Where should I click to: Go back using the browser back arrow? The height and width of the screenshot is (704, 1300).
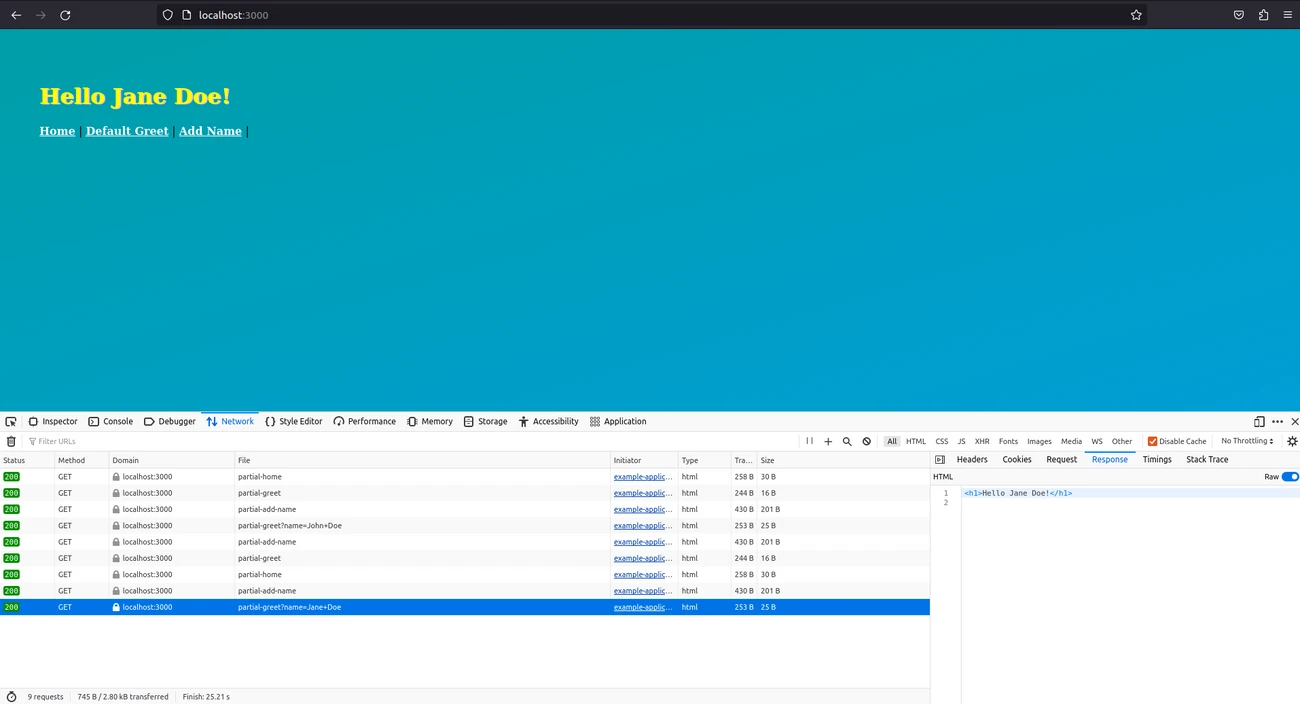coord(16,15)
